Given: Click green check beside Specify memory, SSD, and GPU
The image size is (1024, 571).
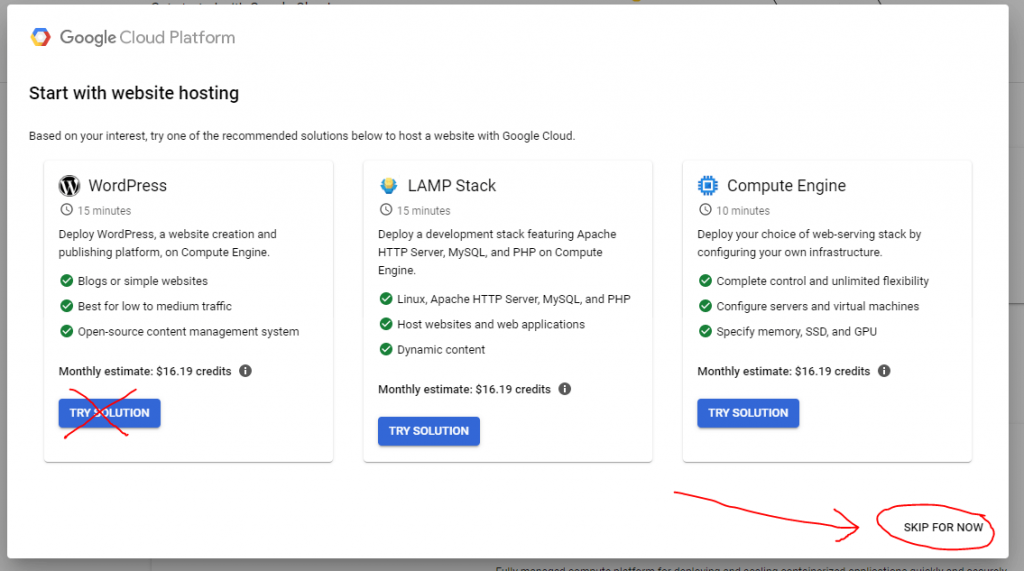Looking at the screenshot, I should point(705,331).
